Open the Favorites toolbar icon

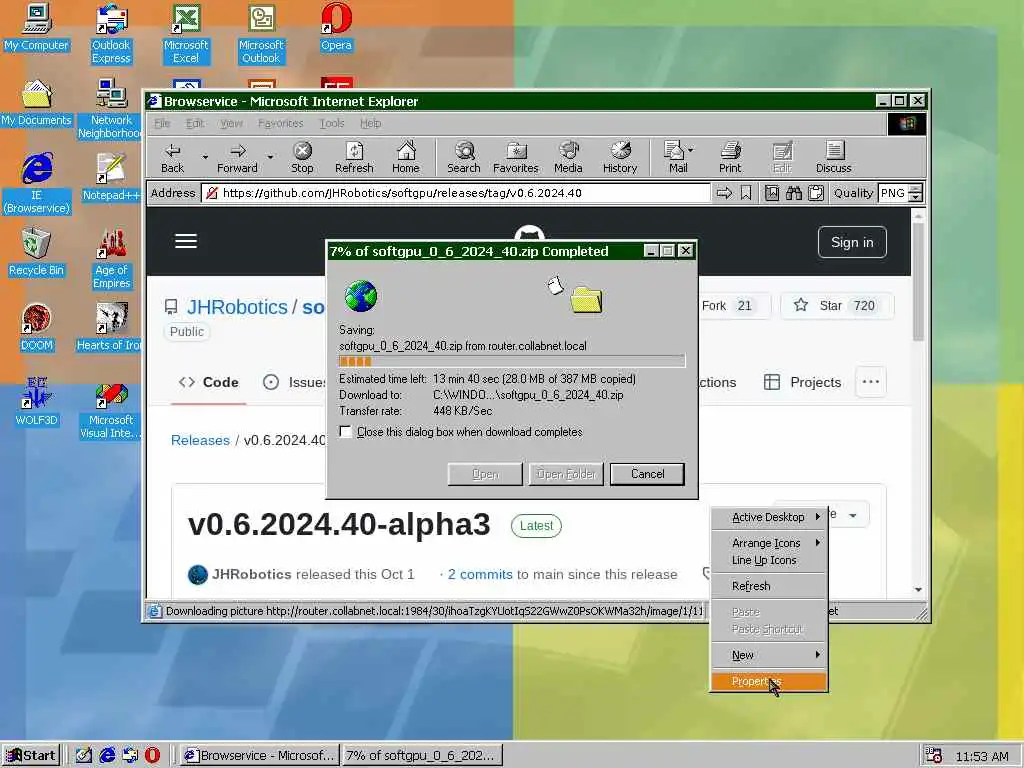[x=516, y=157]
